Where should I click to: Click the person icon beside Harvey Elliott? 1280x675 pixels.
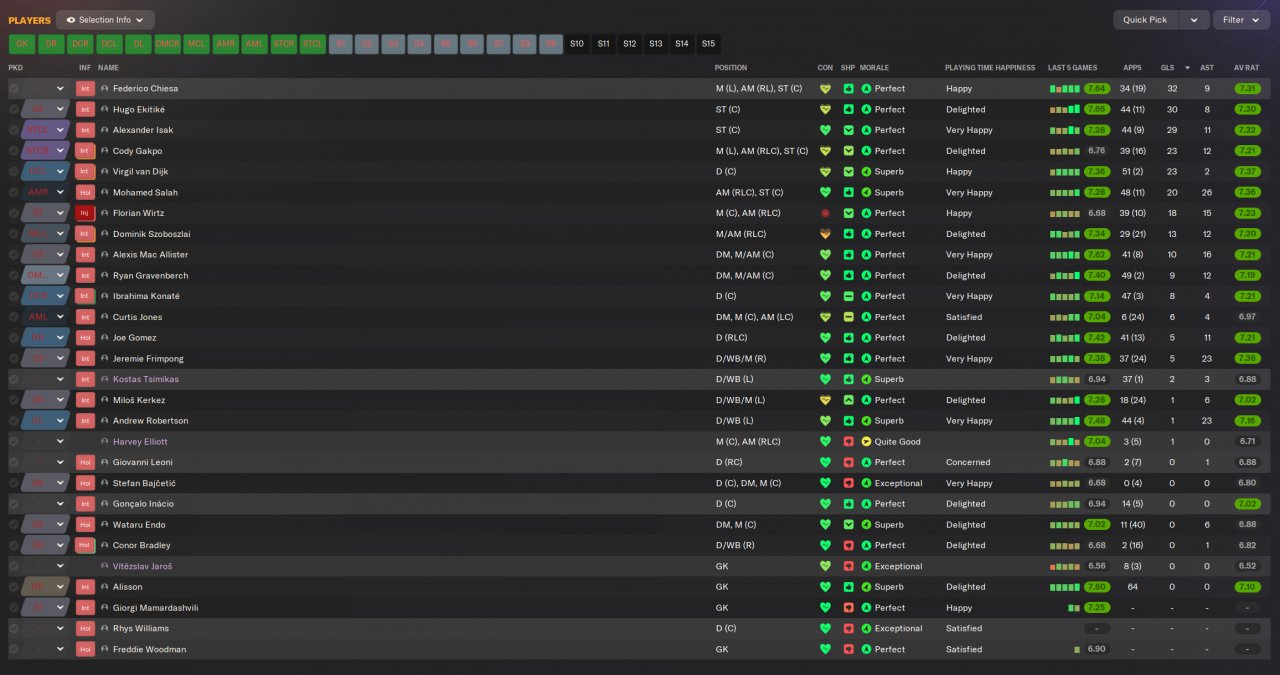pyautogui.click(x=105, y=441)
